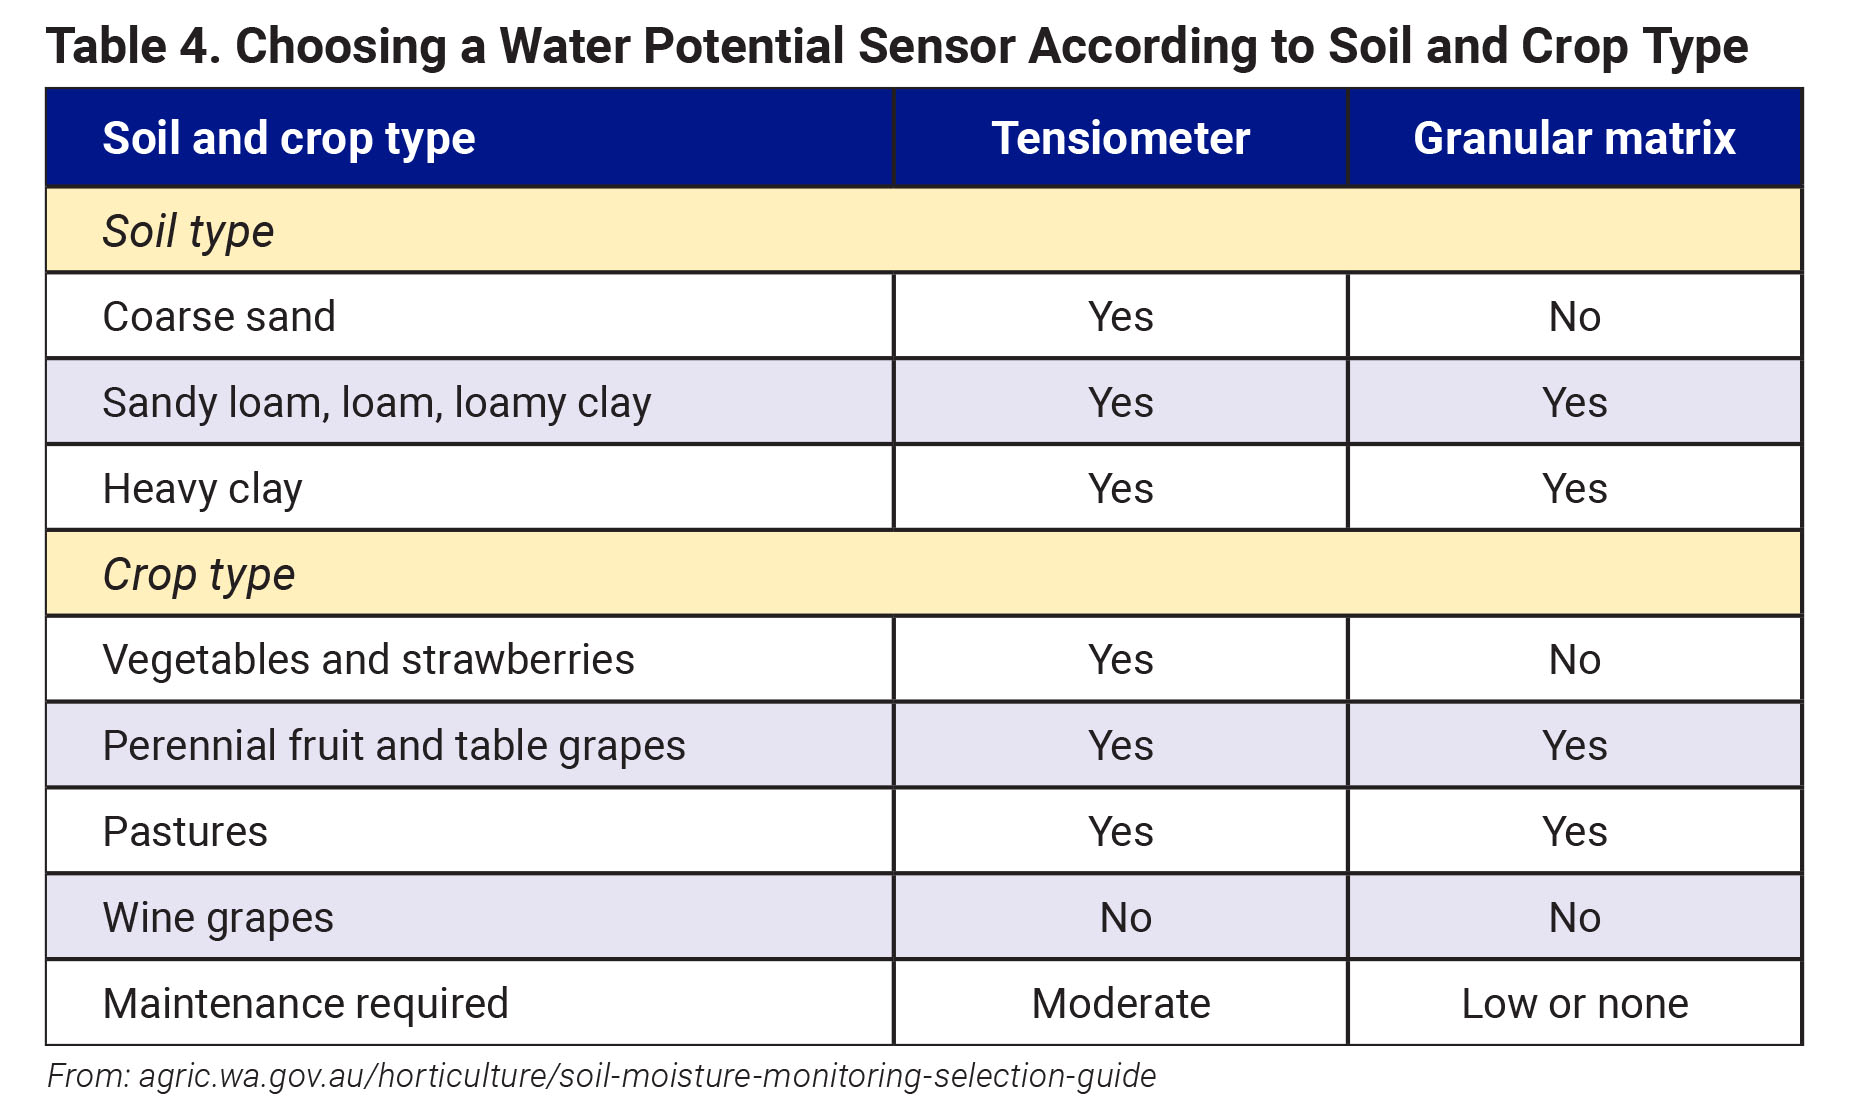Screen dimensions: 1855x1116
Task: Click the 'Heavy clay' row label
Action: click(202, 489)
